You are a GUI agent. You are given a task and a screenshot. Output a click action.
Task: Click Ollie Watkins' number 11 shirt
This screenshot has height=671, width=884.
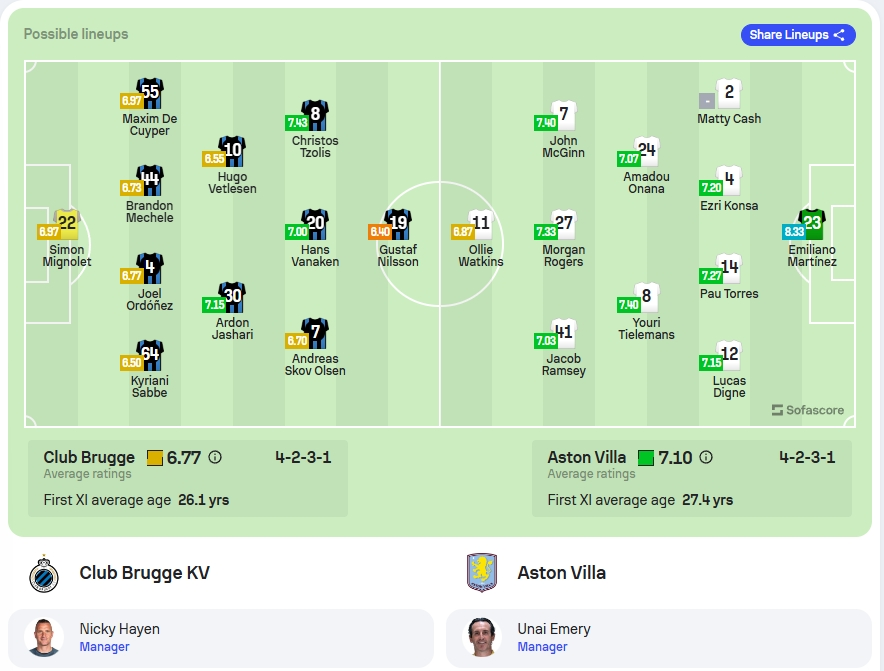pos(481,223)
